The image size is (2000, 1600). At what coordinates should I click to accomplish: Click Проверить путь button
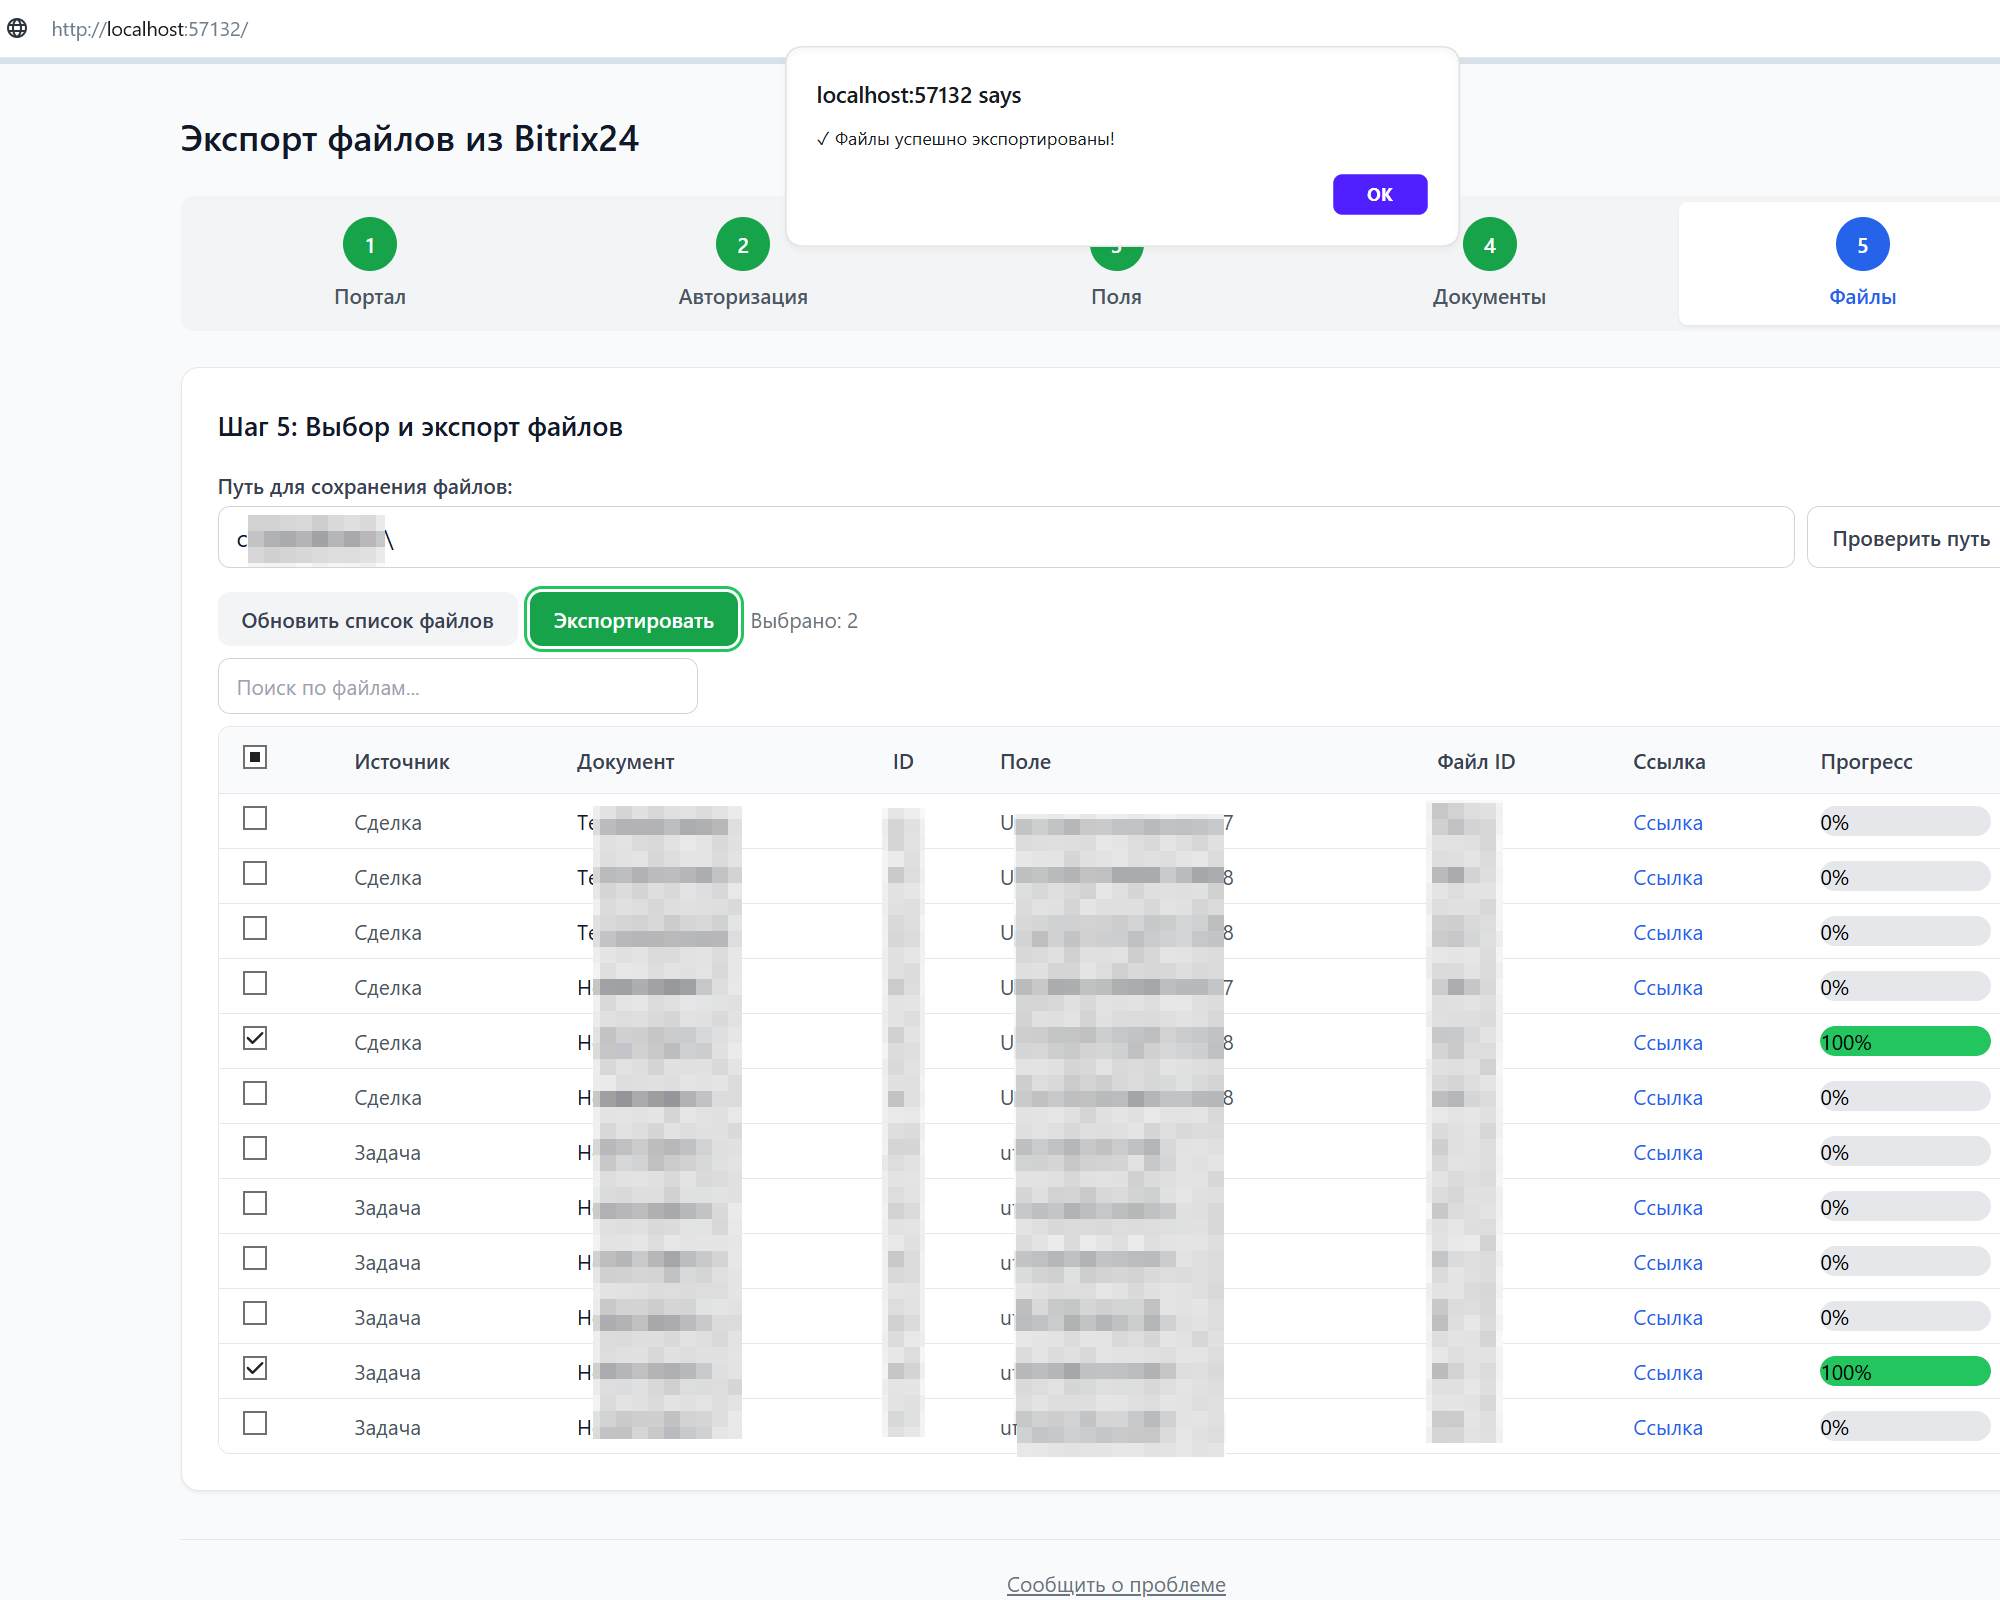tap(1910, 539)
